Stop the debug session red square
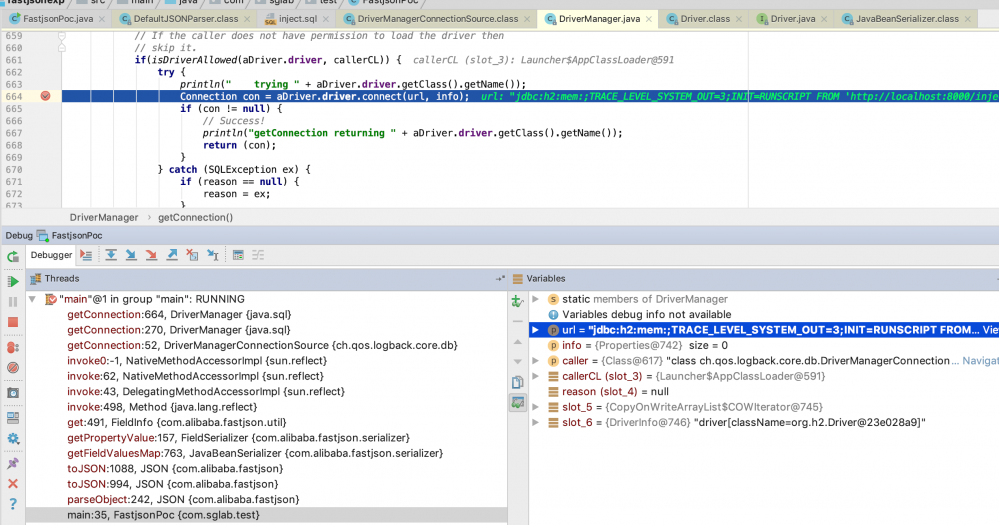 pos(13,322)
